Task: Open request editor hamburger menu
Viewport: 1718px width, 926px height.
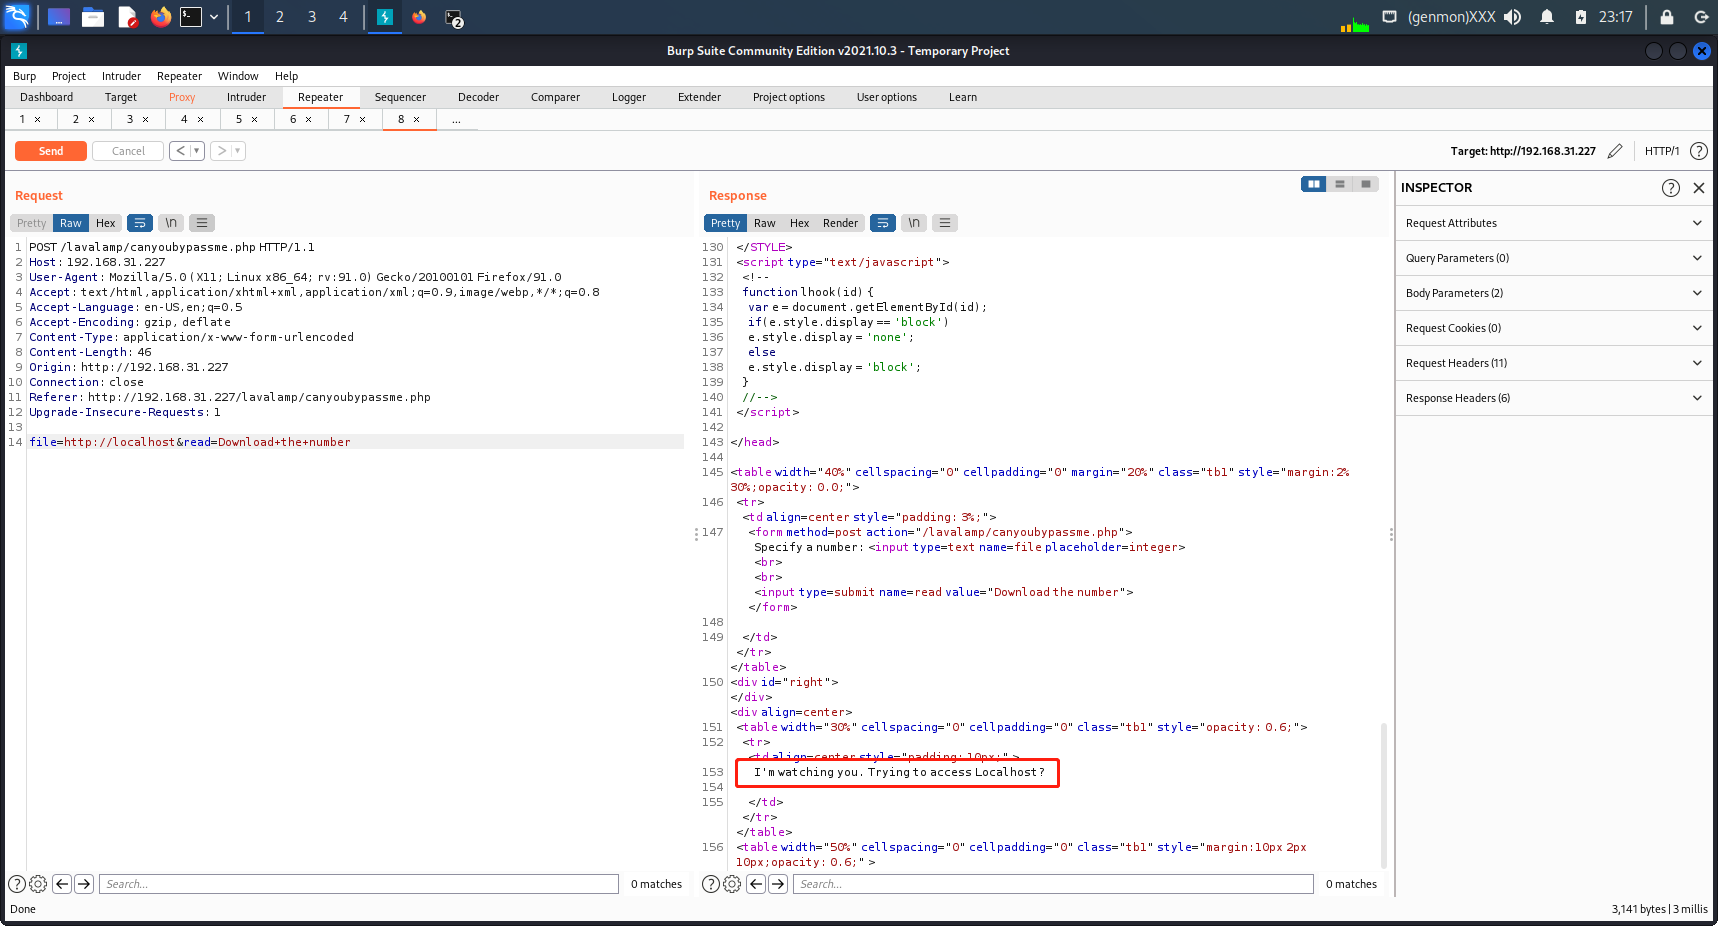Action: pos(202,223)
